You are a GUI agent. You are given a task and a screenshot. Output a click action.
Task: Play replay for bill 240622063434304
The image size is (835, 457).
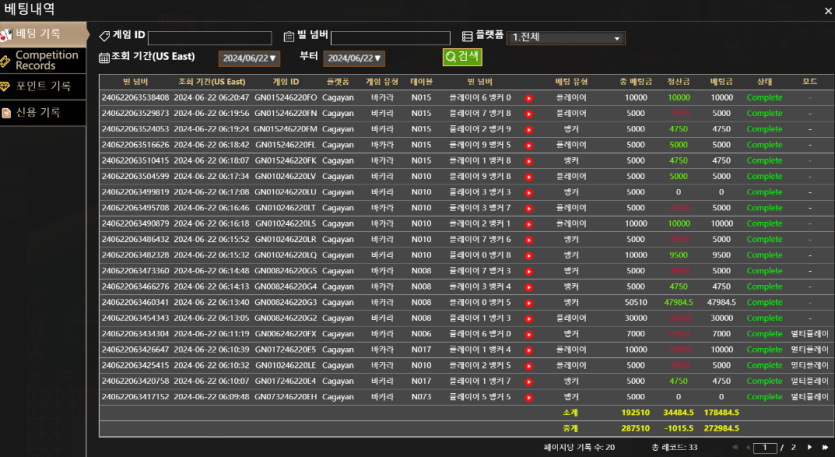pos(529,334)
